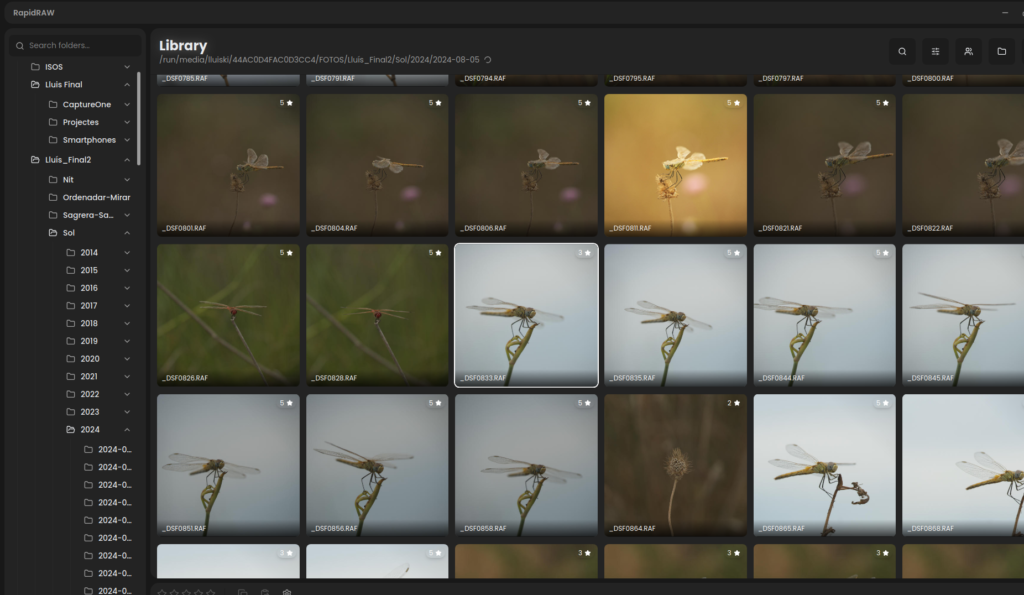Screen dimensions: 1024x595
Task: Click the folder icon button in header
Action: tap(1002, 52)
